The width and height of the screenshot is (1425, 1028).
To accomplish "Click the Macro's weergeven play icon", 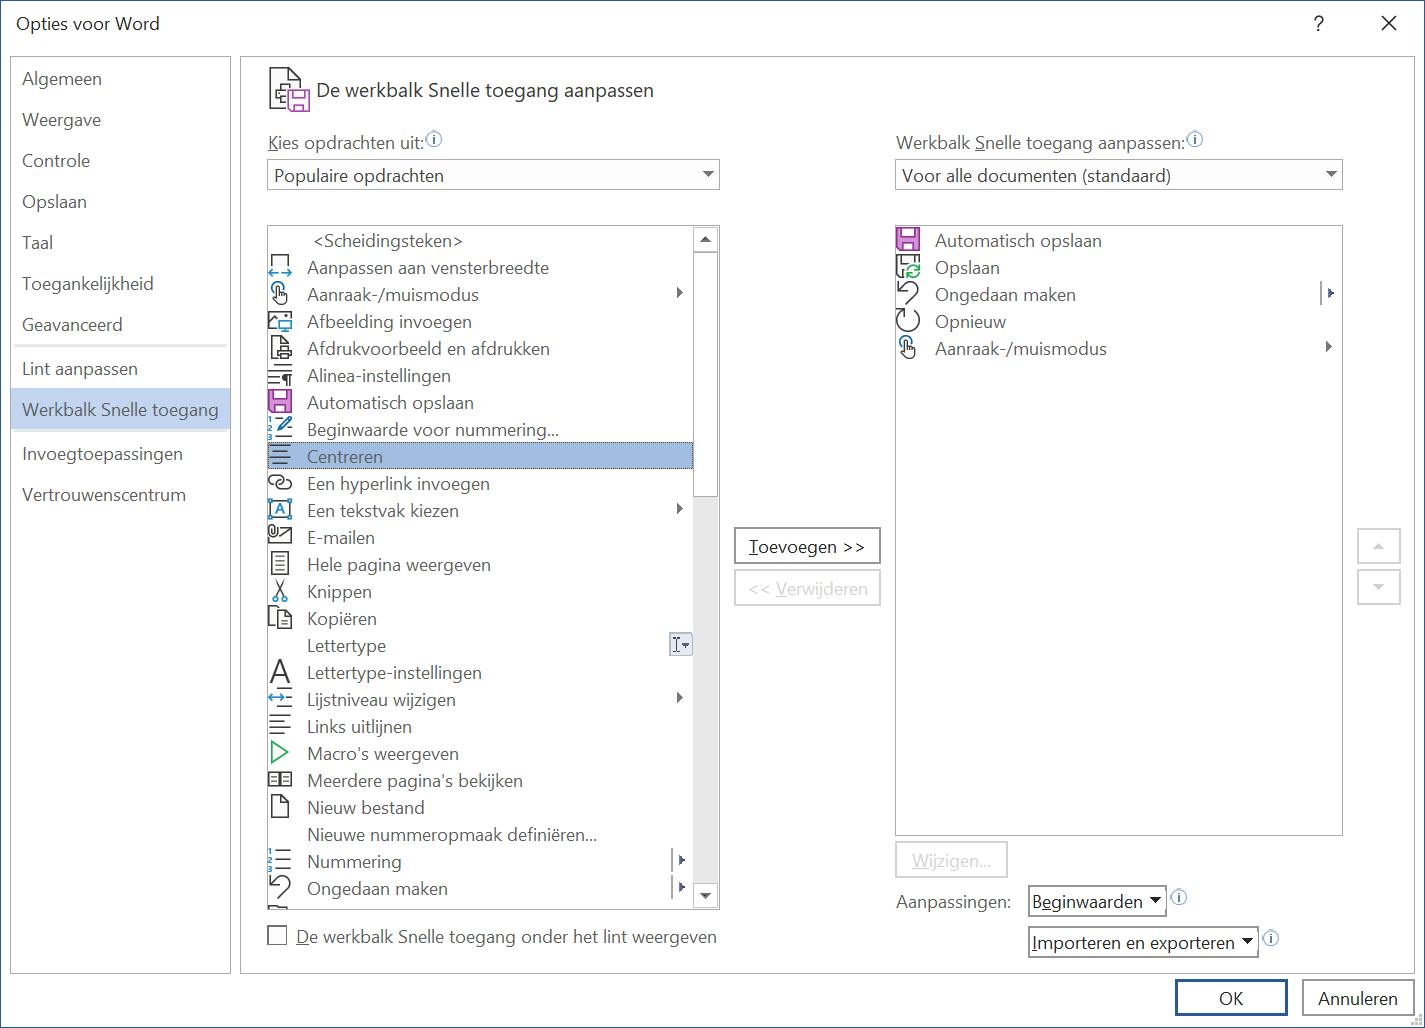I will (x=280, y=754).
